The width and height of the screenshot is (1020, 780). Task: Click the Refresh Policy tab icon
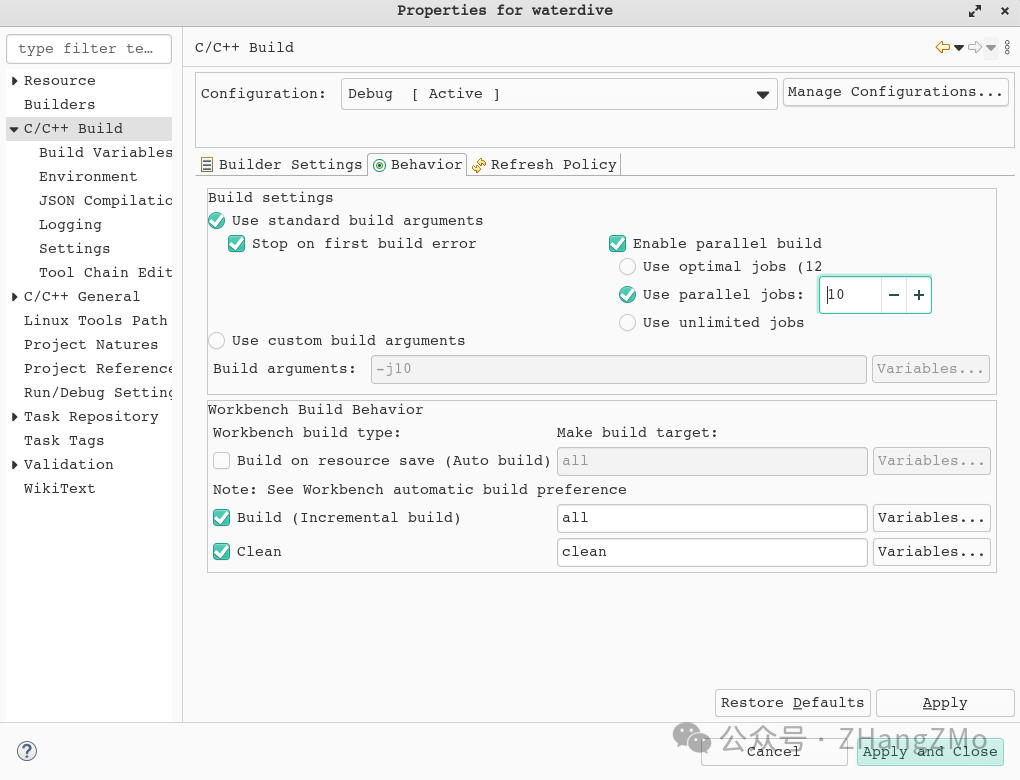point(479,165)
